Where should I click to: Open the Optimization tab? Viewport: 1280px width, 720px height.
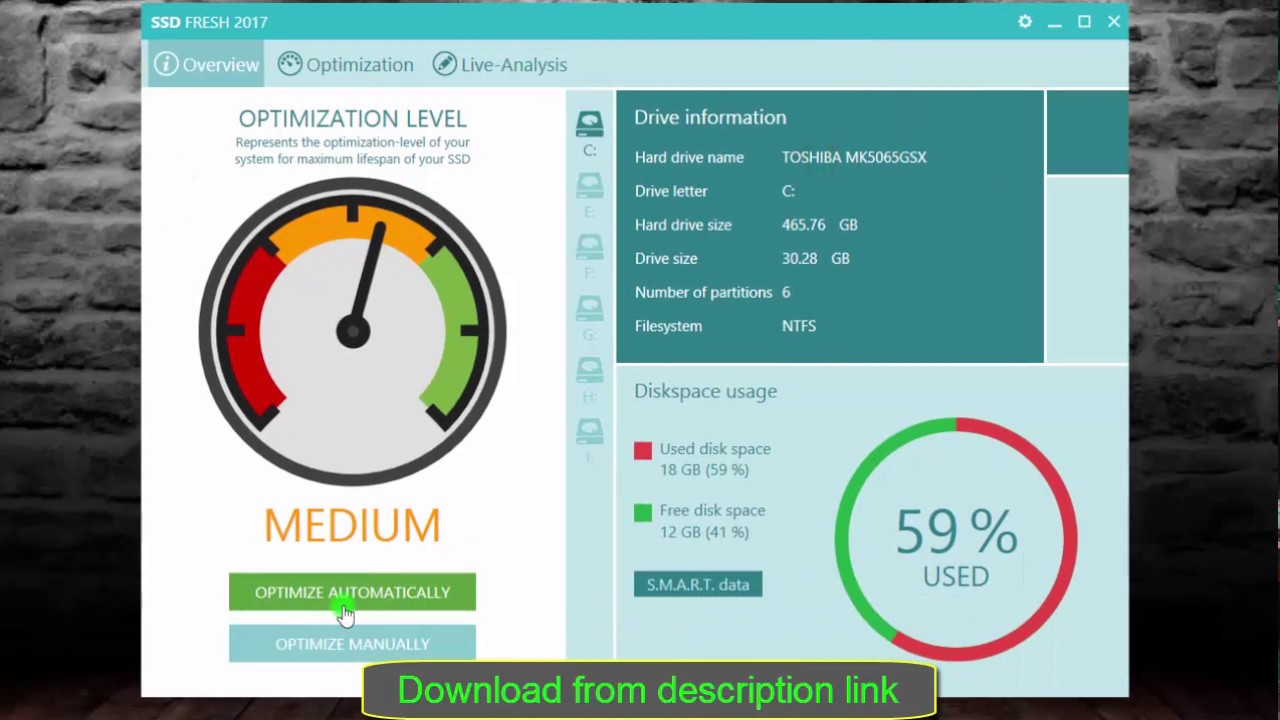[346, 64]
